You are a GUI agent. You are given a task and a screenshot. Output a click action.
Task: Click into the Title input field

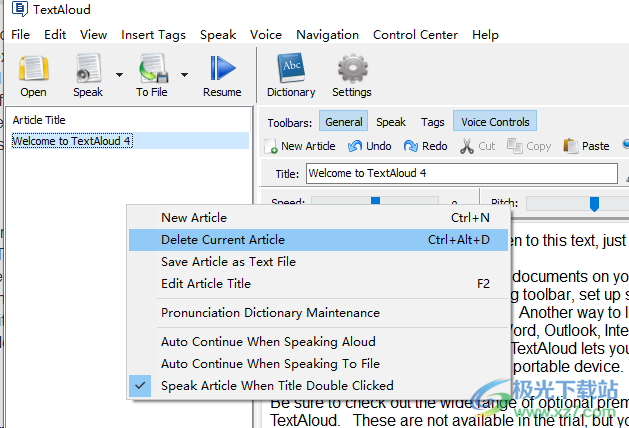462,173
